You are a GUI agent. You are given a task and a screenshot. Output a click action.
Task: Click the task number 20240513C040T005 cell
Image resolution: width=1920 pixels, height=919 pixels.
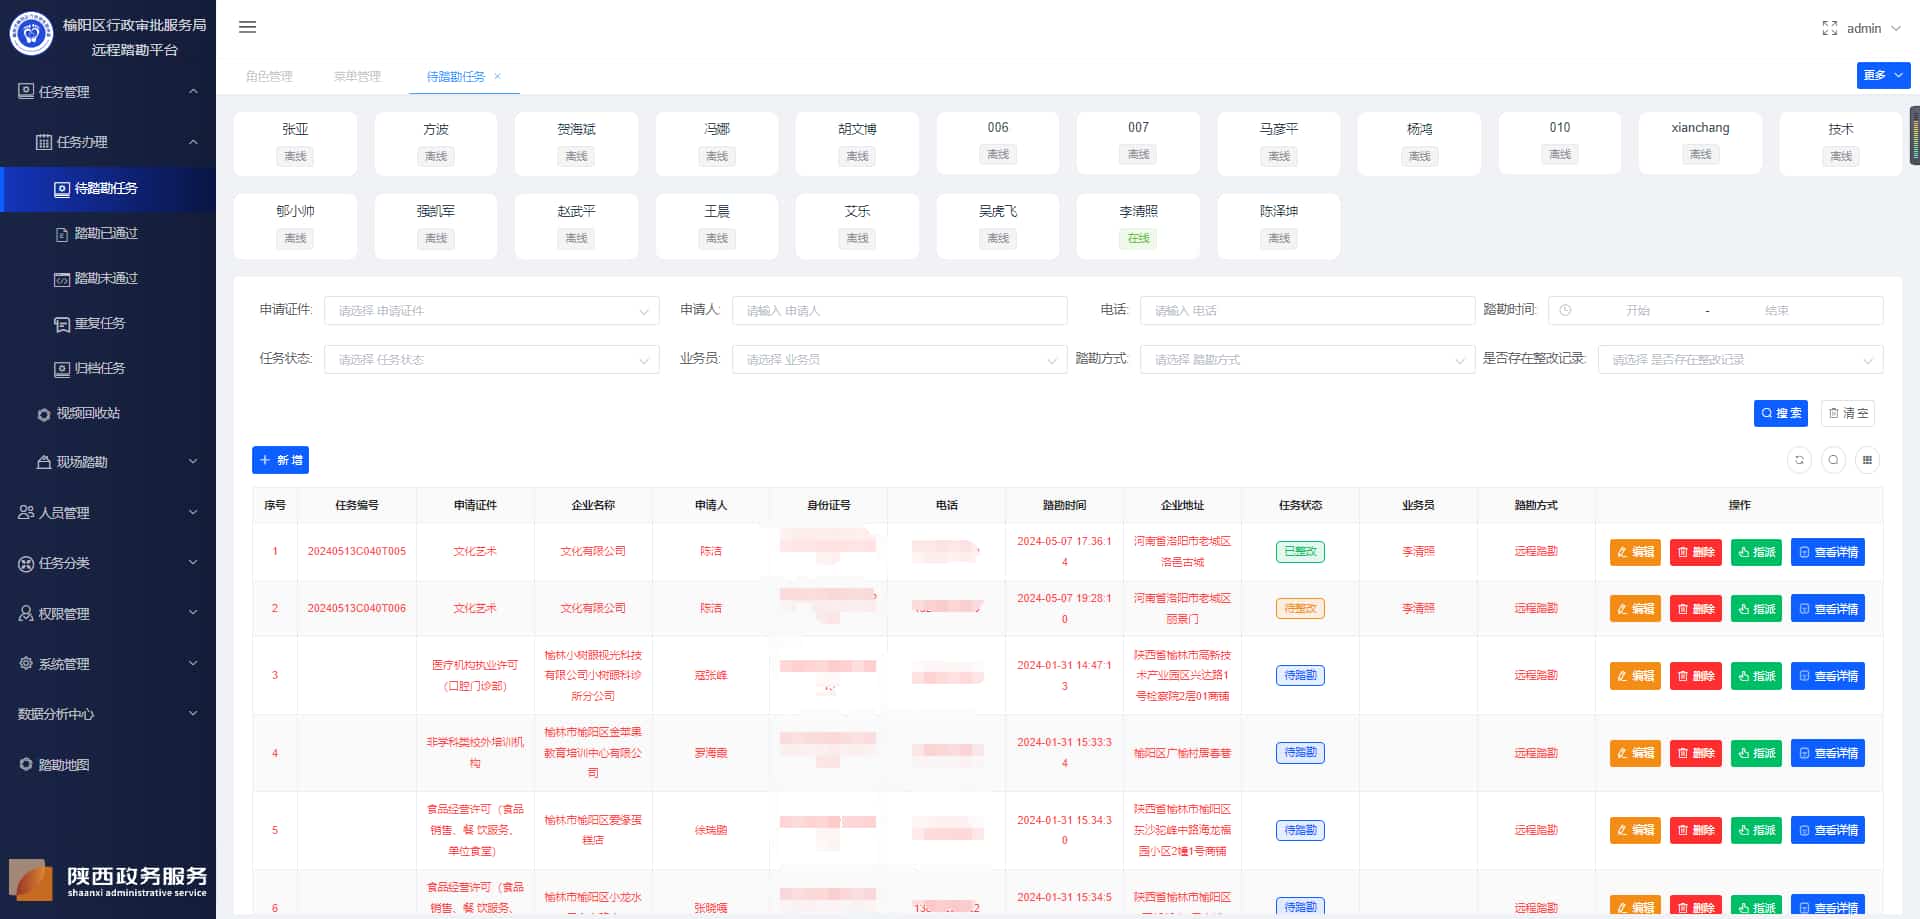pos(357,551)
